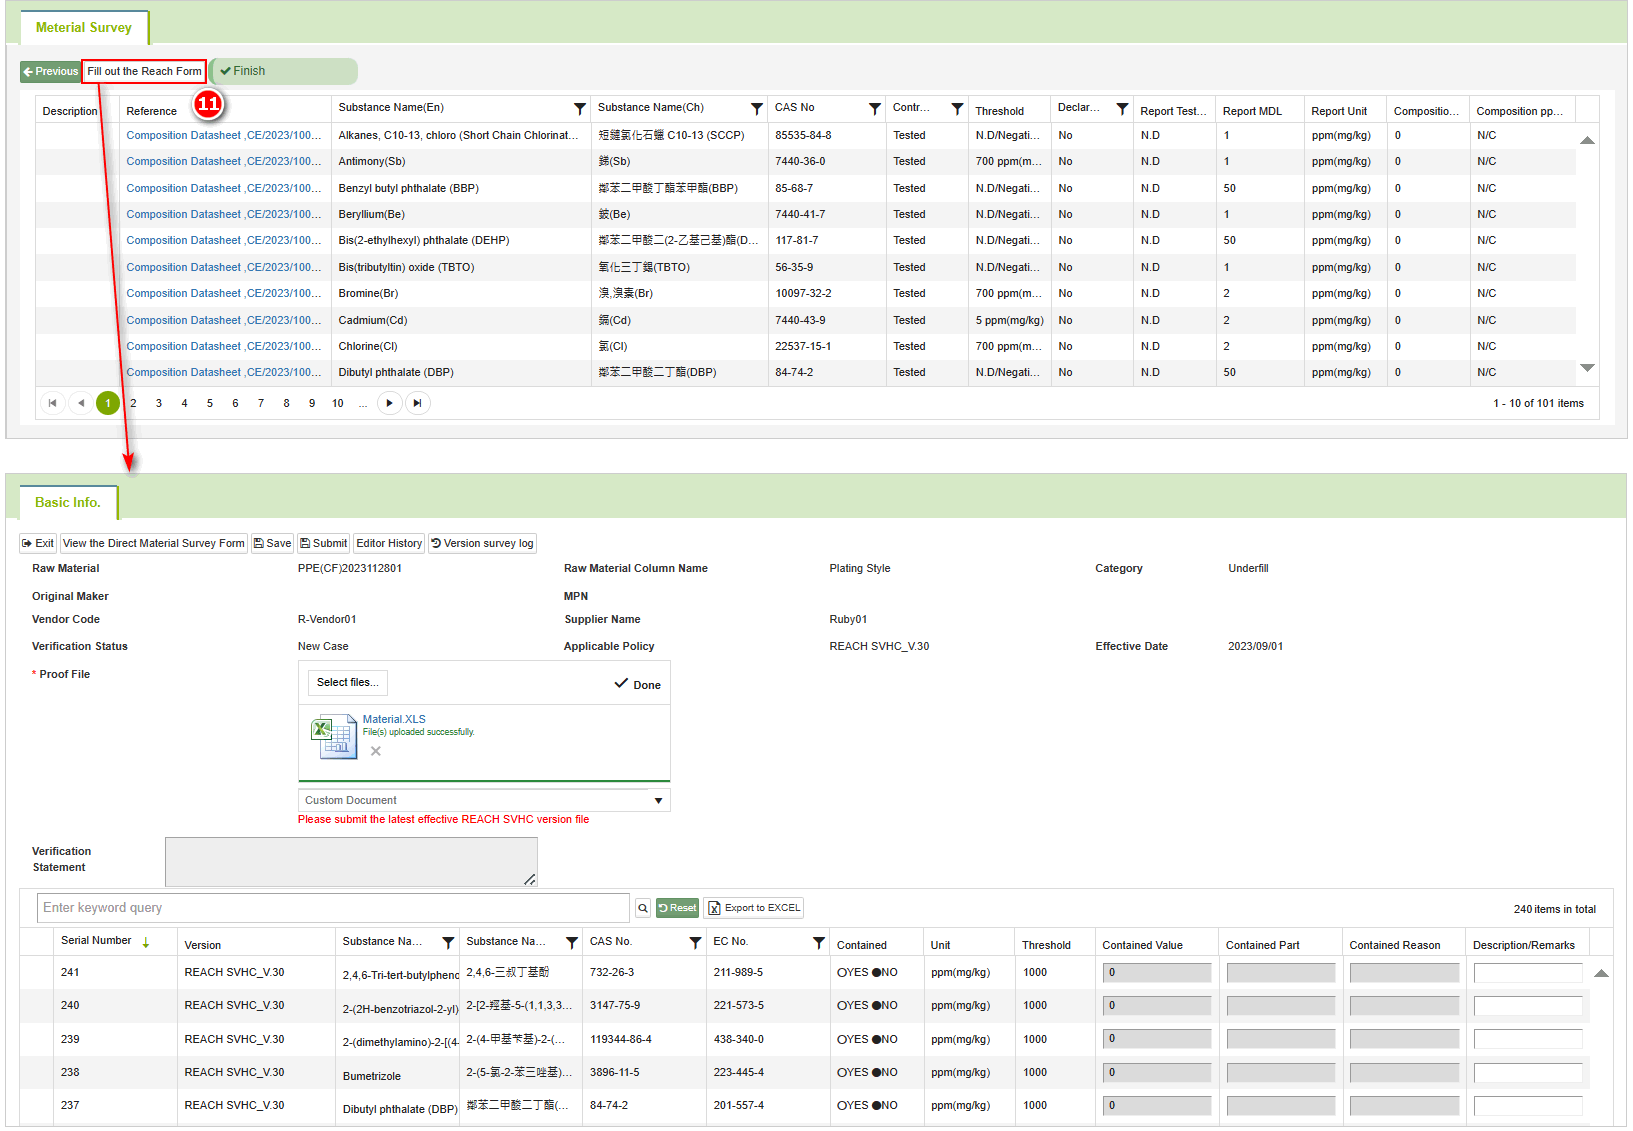Click the keyword search magnifier icon
This screenshot has width=1633, height=1131.
tap(643, 908)
